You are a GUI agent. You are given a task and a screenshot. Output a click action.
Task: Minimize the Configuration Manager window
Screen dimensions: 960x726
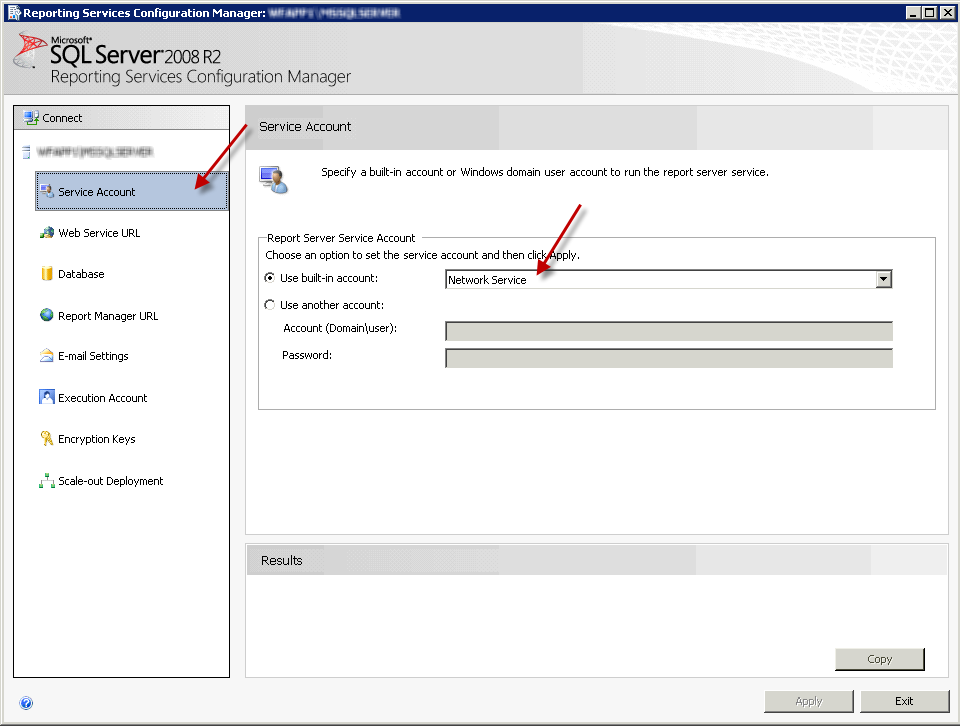pos(913,12)
